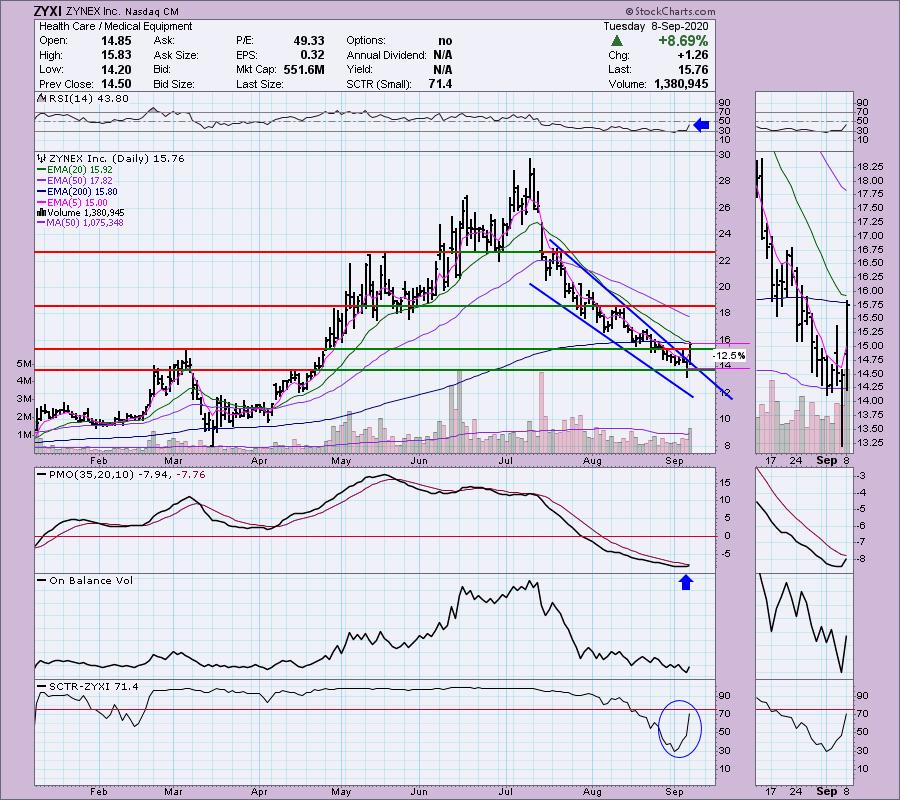Click the 'On Balance Vol' indicator label
This screenshot has height=800, width=900.
91,580
